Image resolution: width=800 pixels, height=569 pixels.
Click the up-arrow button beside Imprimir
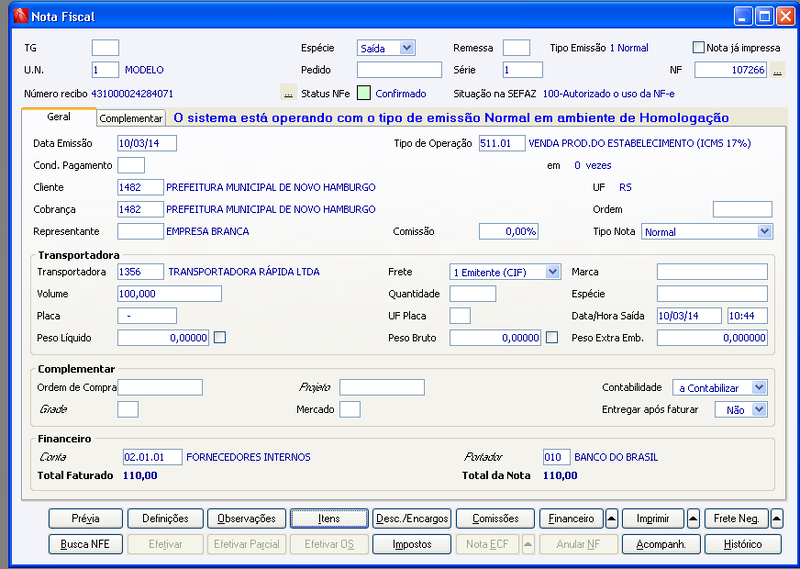[693, 518]
